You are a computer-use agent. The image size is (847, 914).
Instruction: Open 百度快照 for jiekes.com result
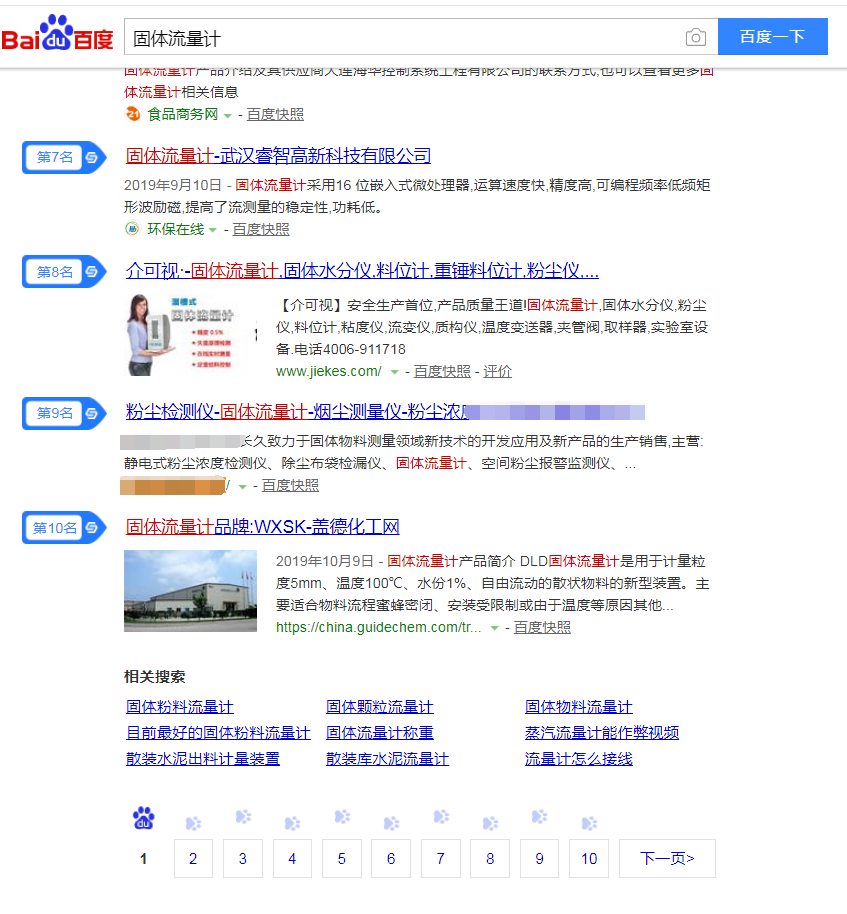(x=442, y=371)
